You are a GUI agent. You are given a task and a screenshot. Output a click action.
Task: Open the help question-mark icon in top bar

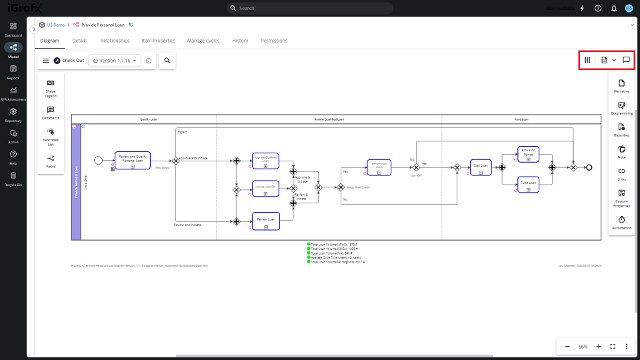coord(598,8)
